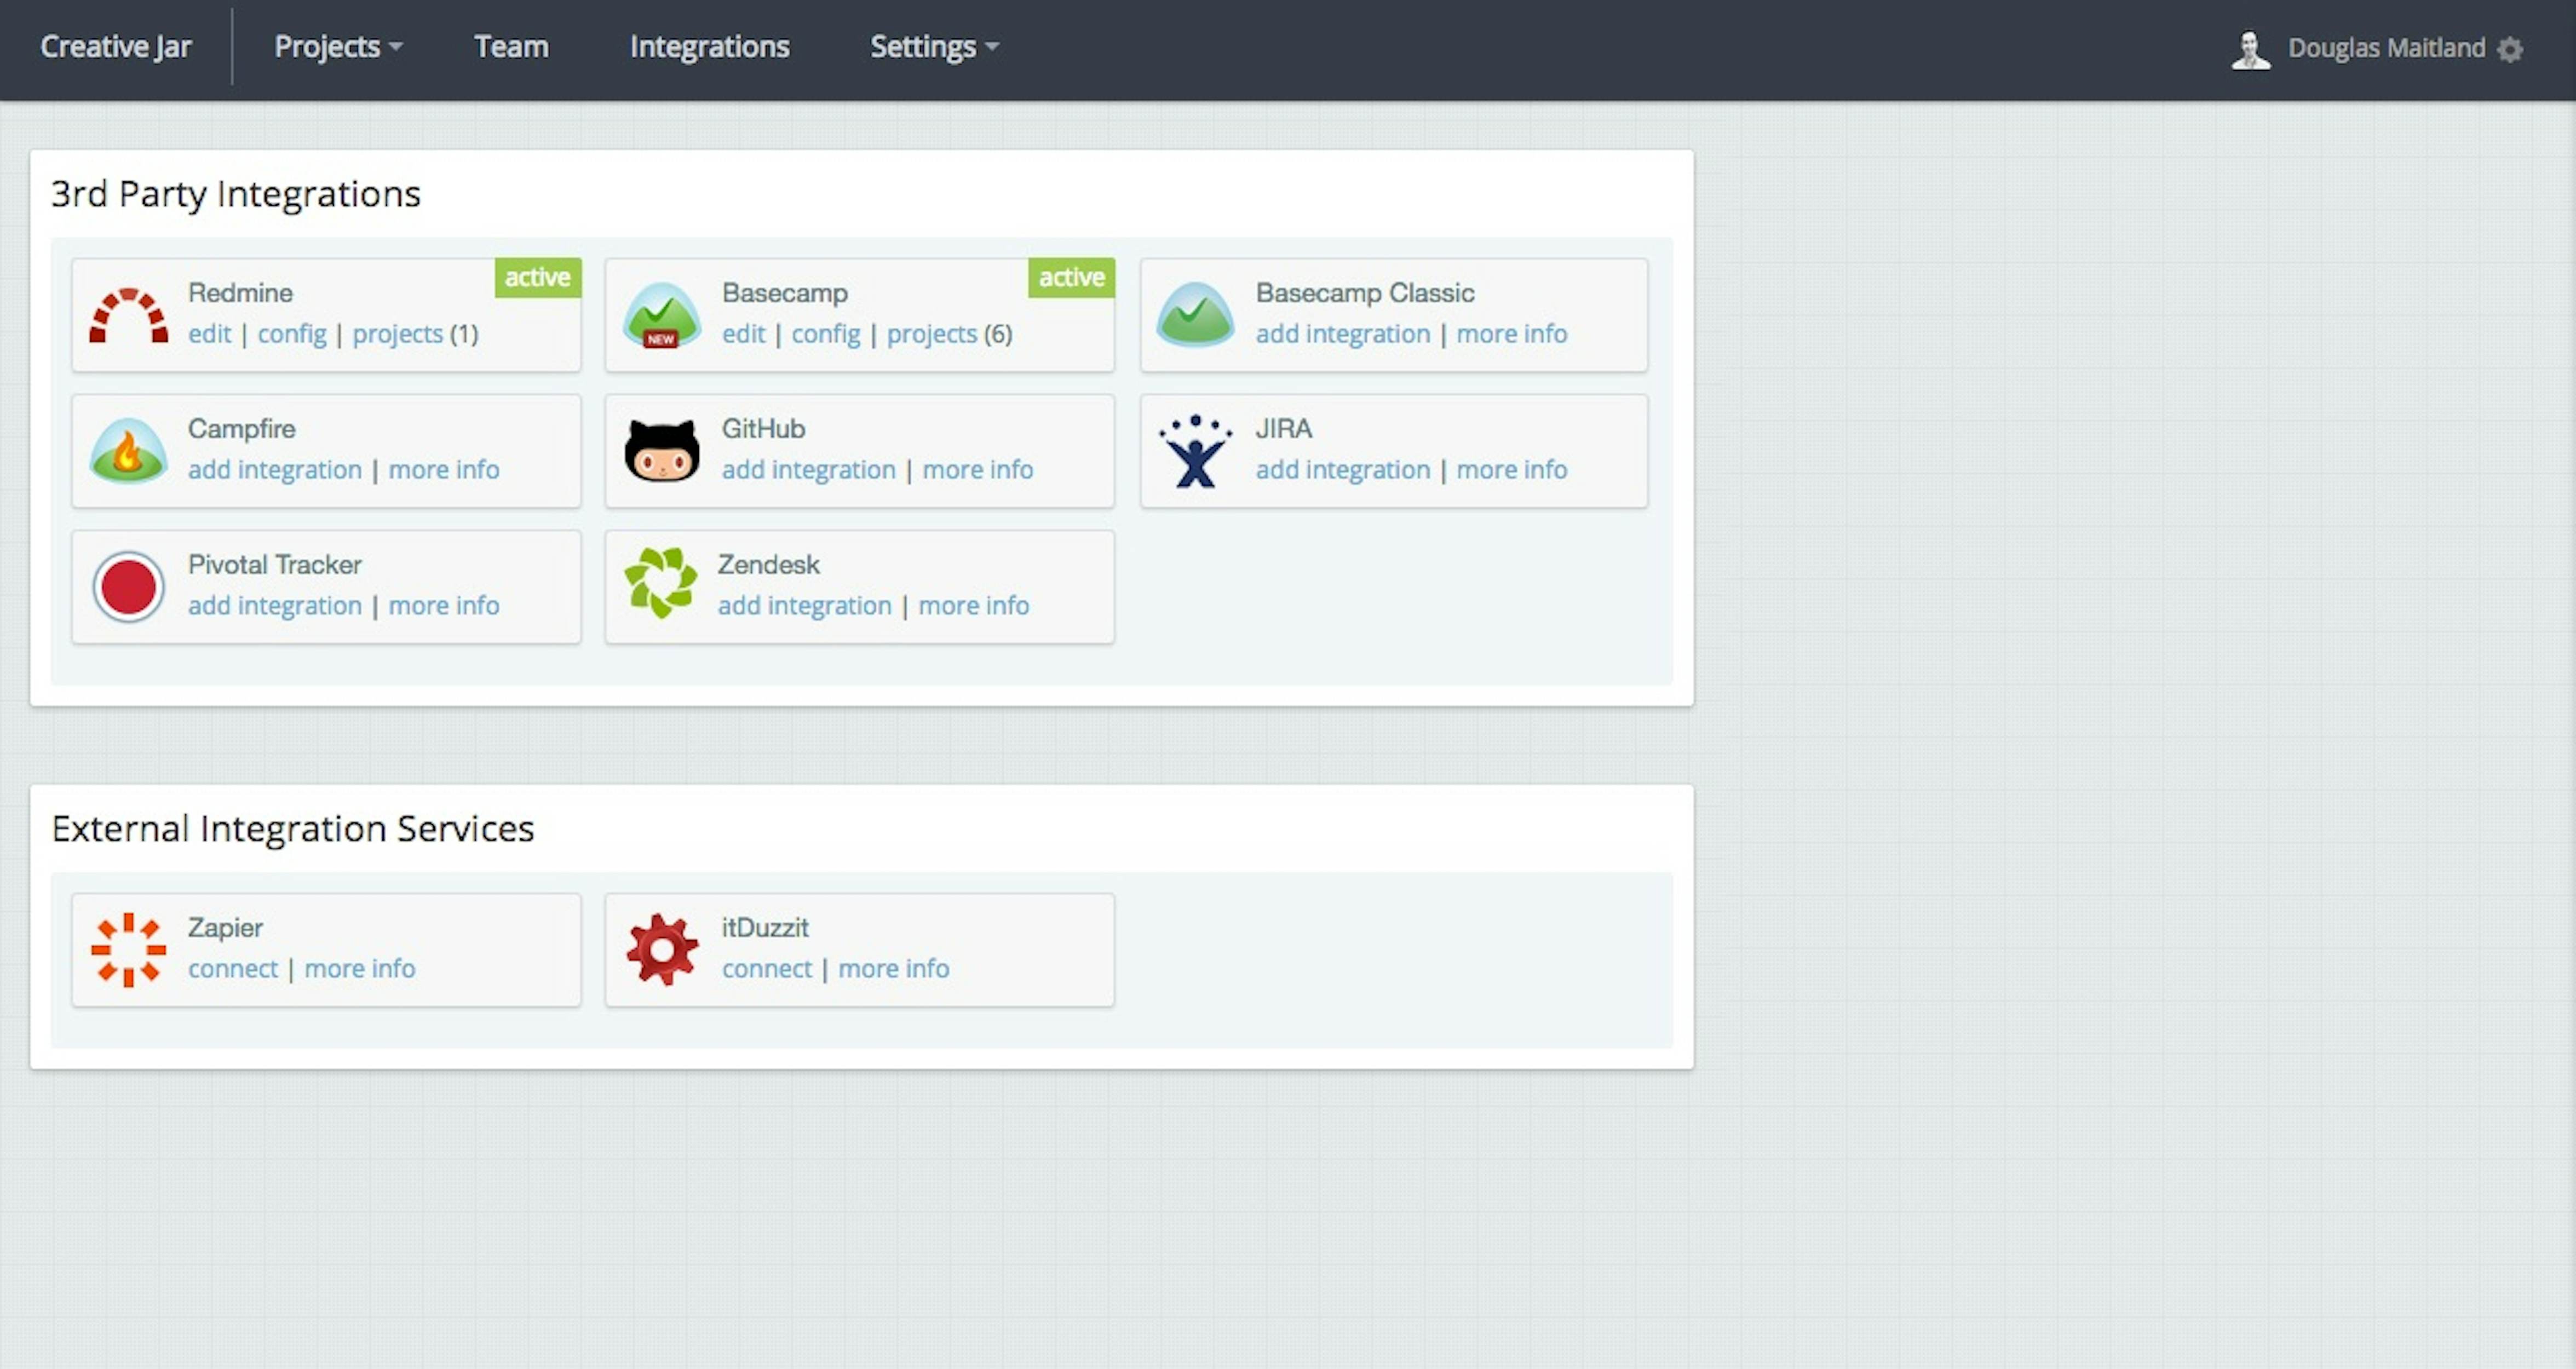This screenshot has height=1369, width=2576.
Task: Add integration for GitHub
Action: 808,470
